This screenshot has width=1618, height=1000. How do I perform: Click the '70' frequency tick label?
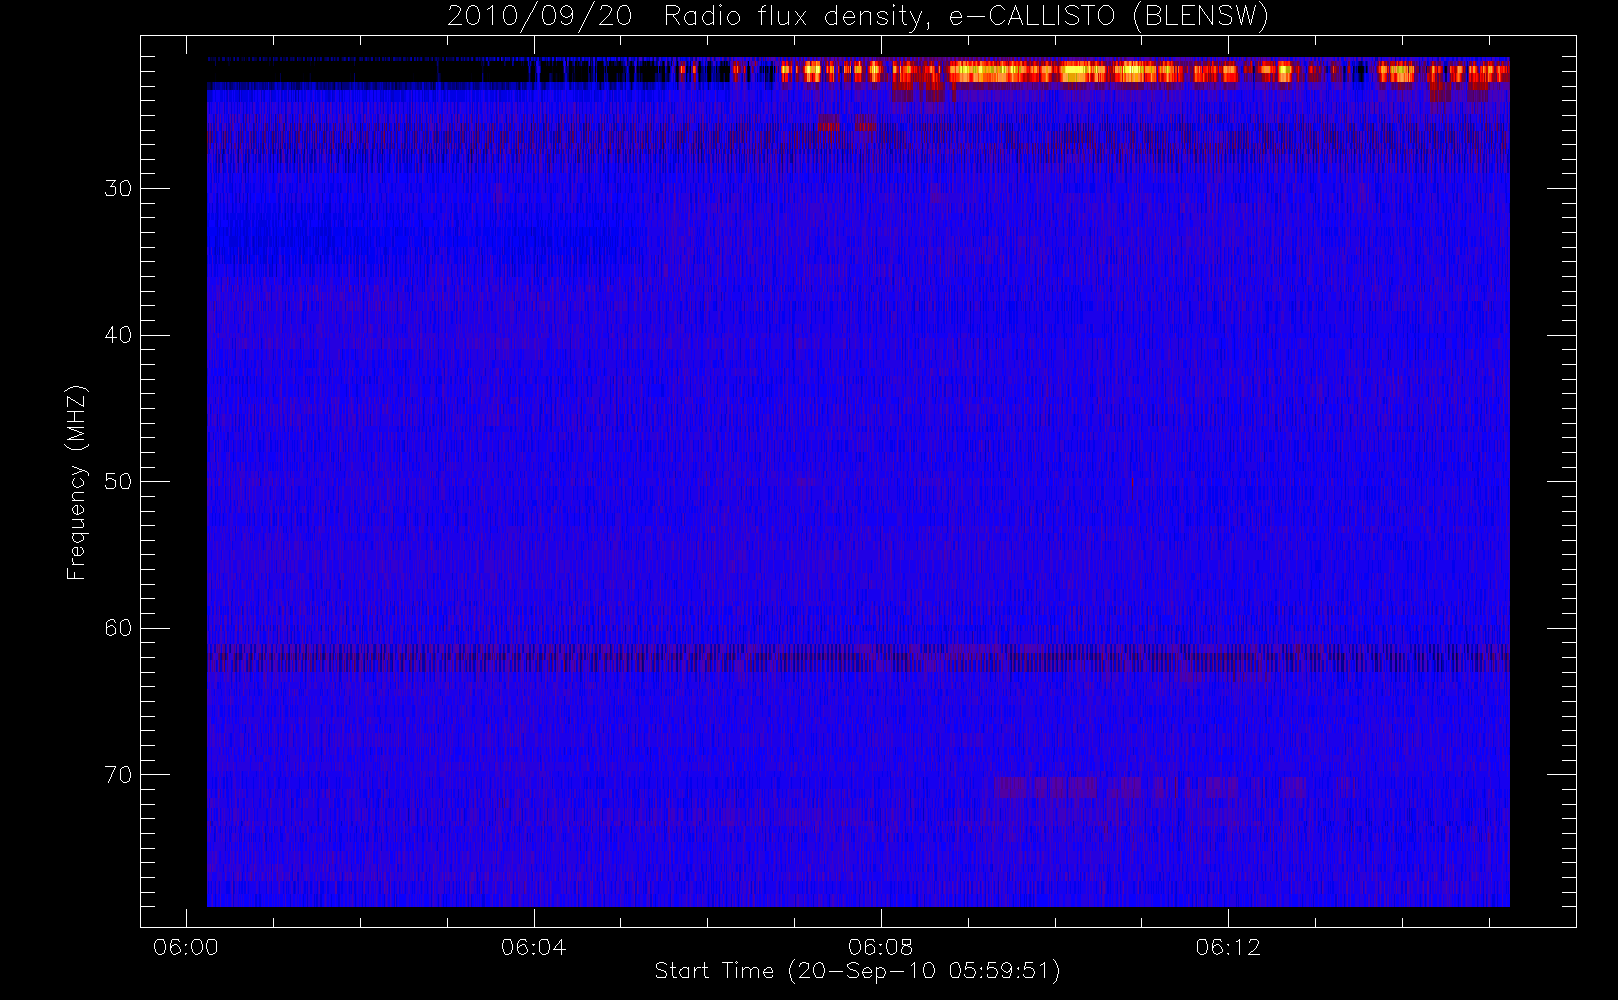click(x=118, y=775)
